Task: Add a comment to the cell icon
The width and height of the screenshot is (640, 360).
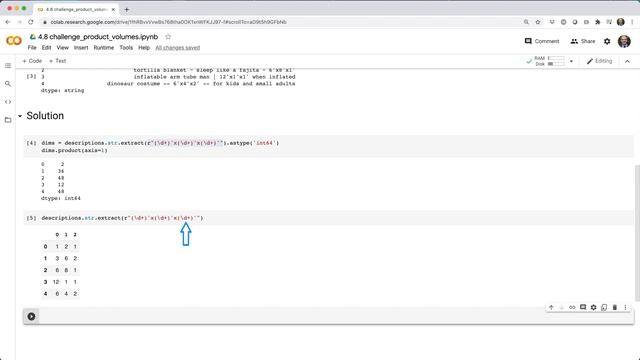Action: [x=583, y=307]
